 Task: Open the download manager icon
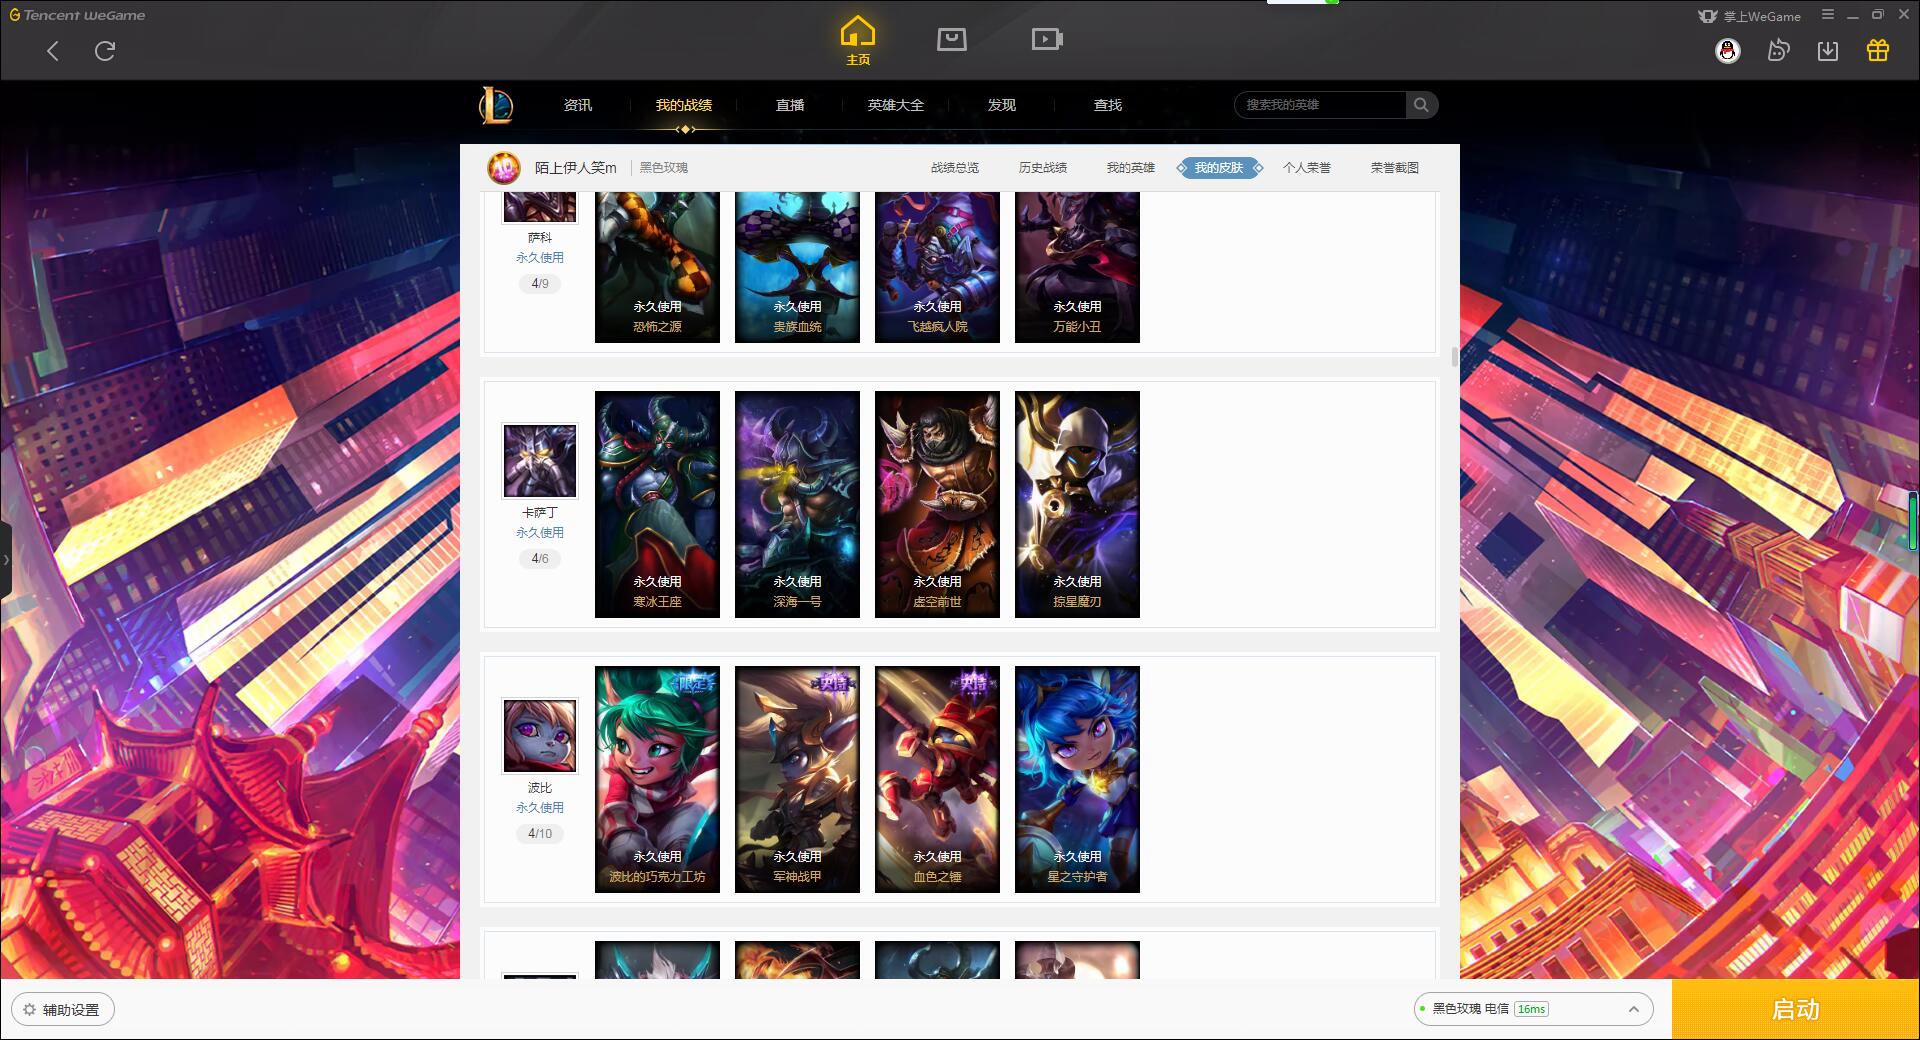click(1828, 51)
